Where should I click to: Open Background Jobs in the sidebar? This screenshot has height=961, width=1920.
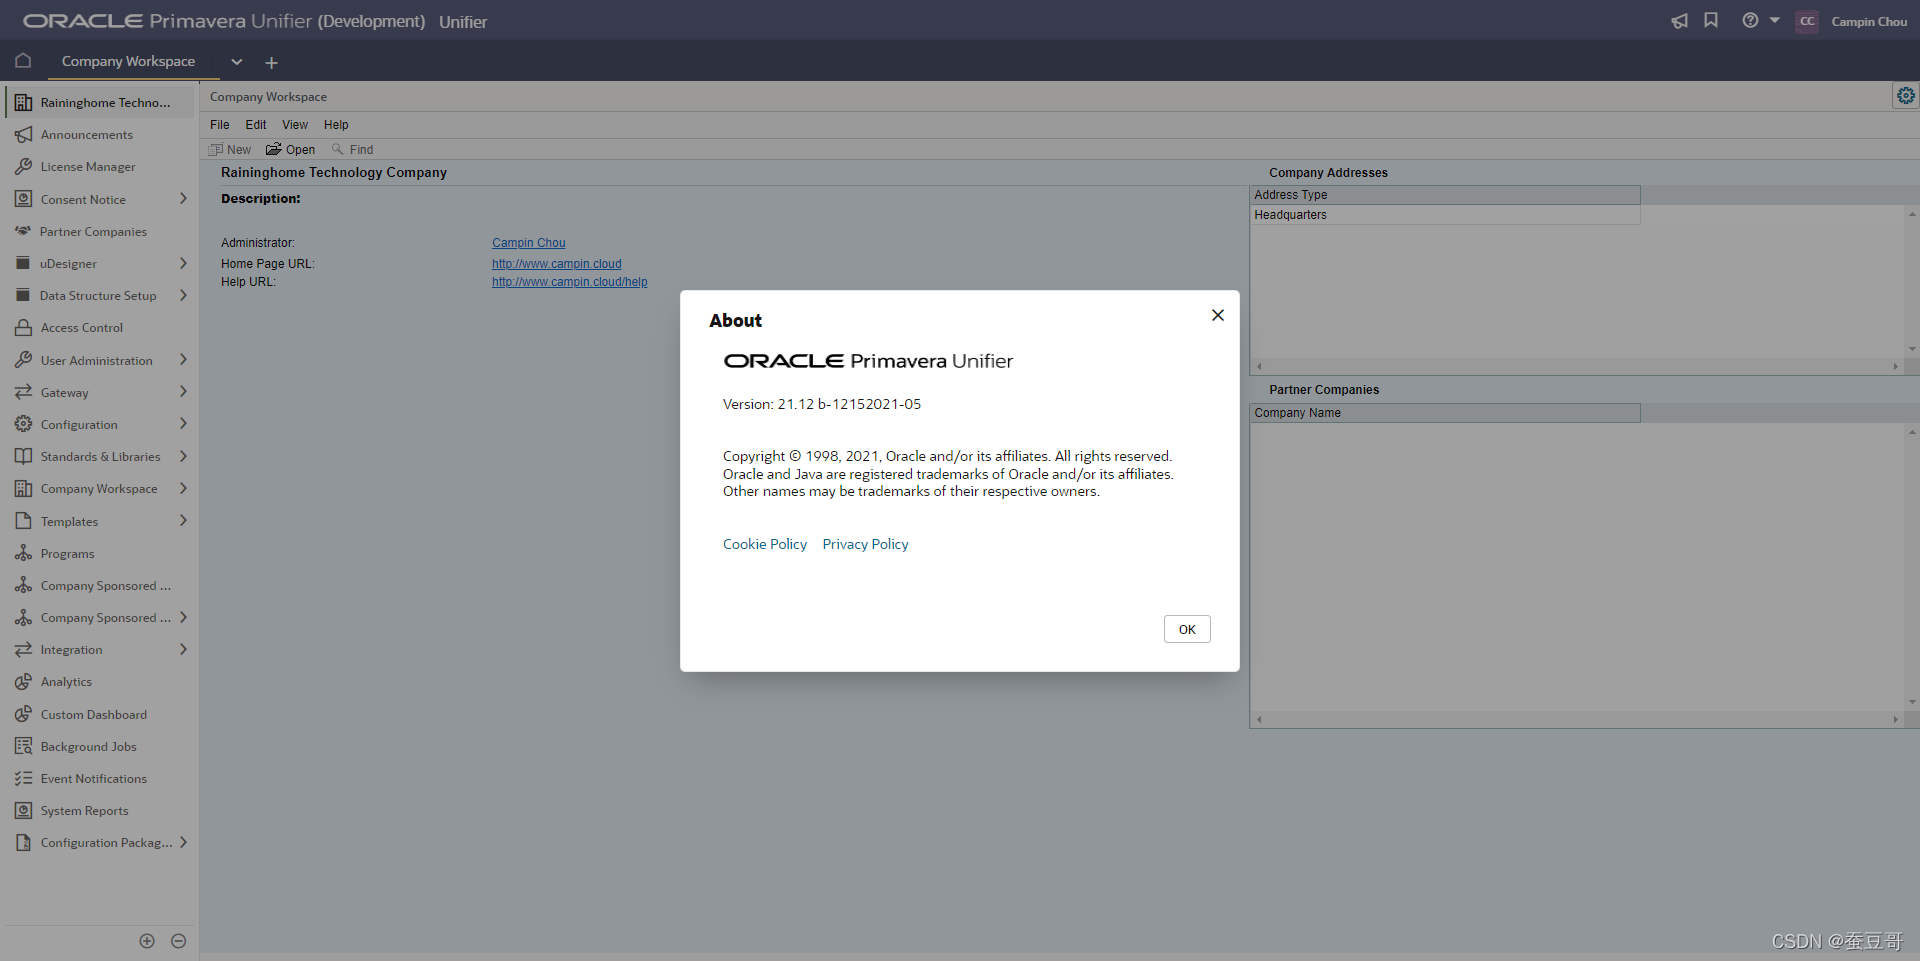pyautogui.click(x=88, y=745)
